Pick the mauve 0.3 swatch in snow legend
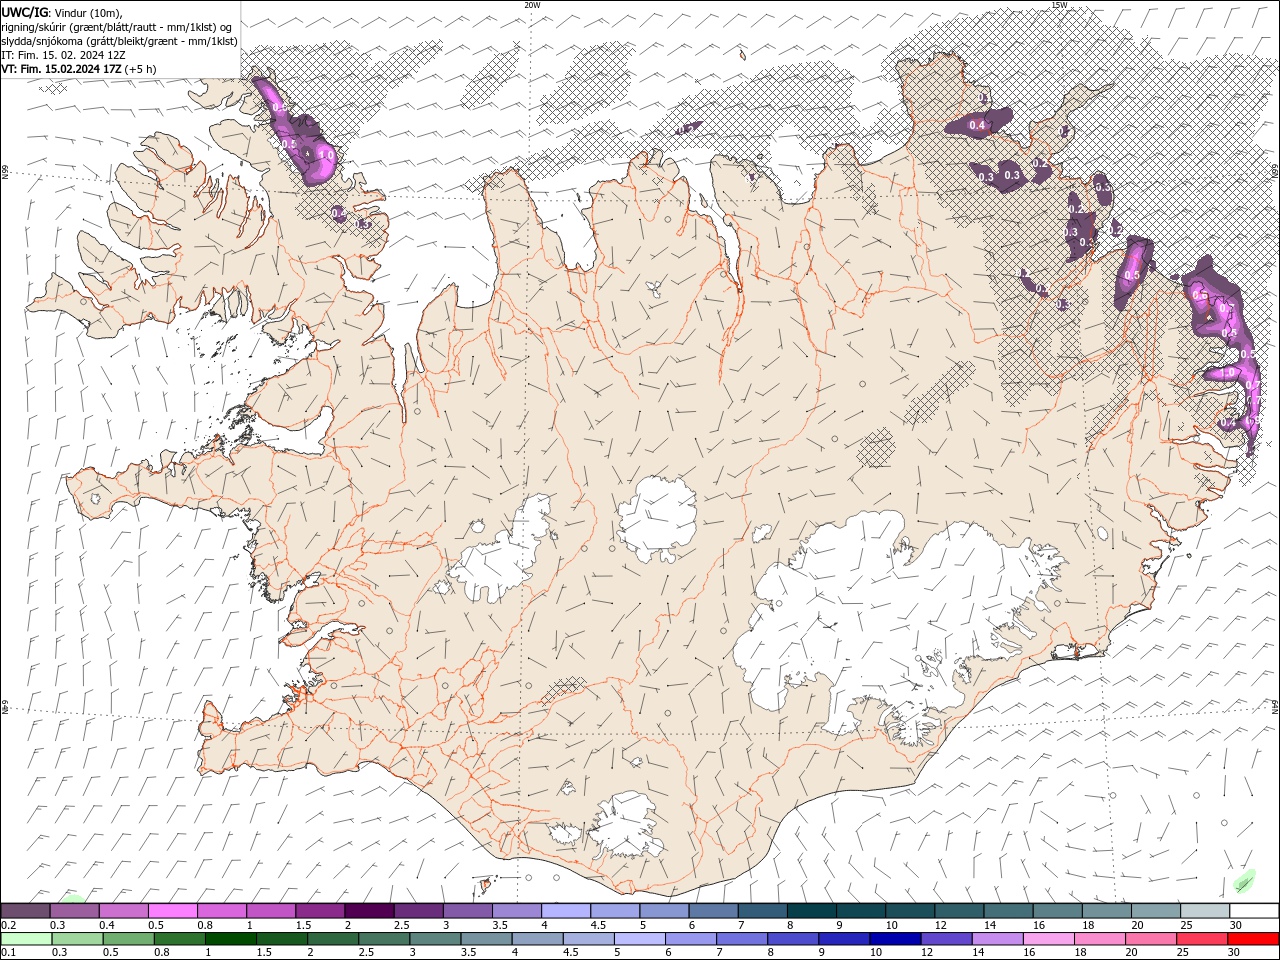The width and height of the screenshot is (1280, 960). 74,911
